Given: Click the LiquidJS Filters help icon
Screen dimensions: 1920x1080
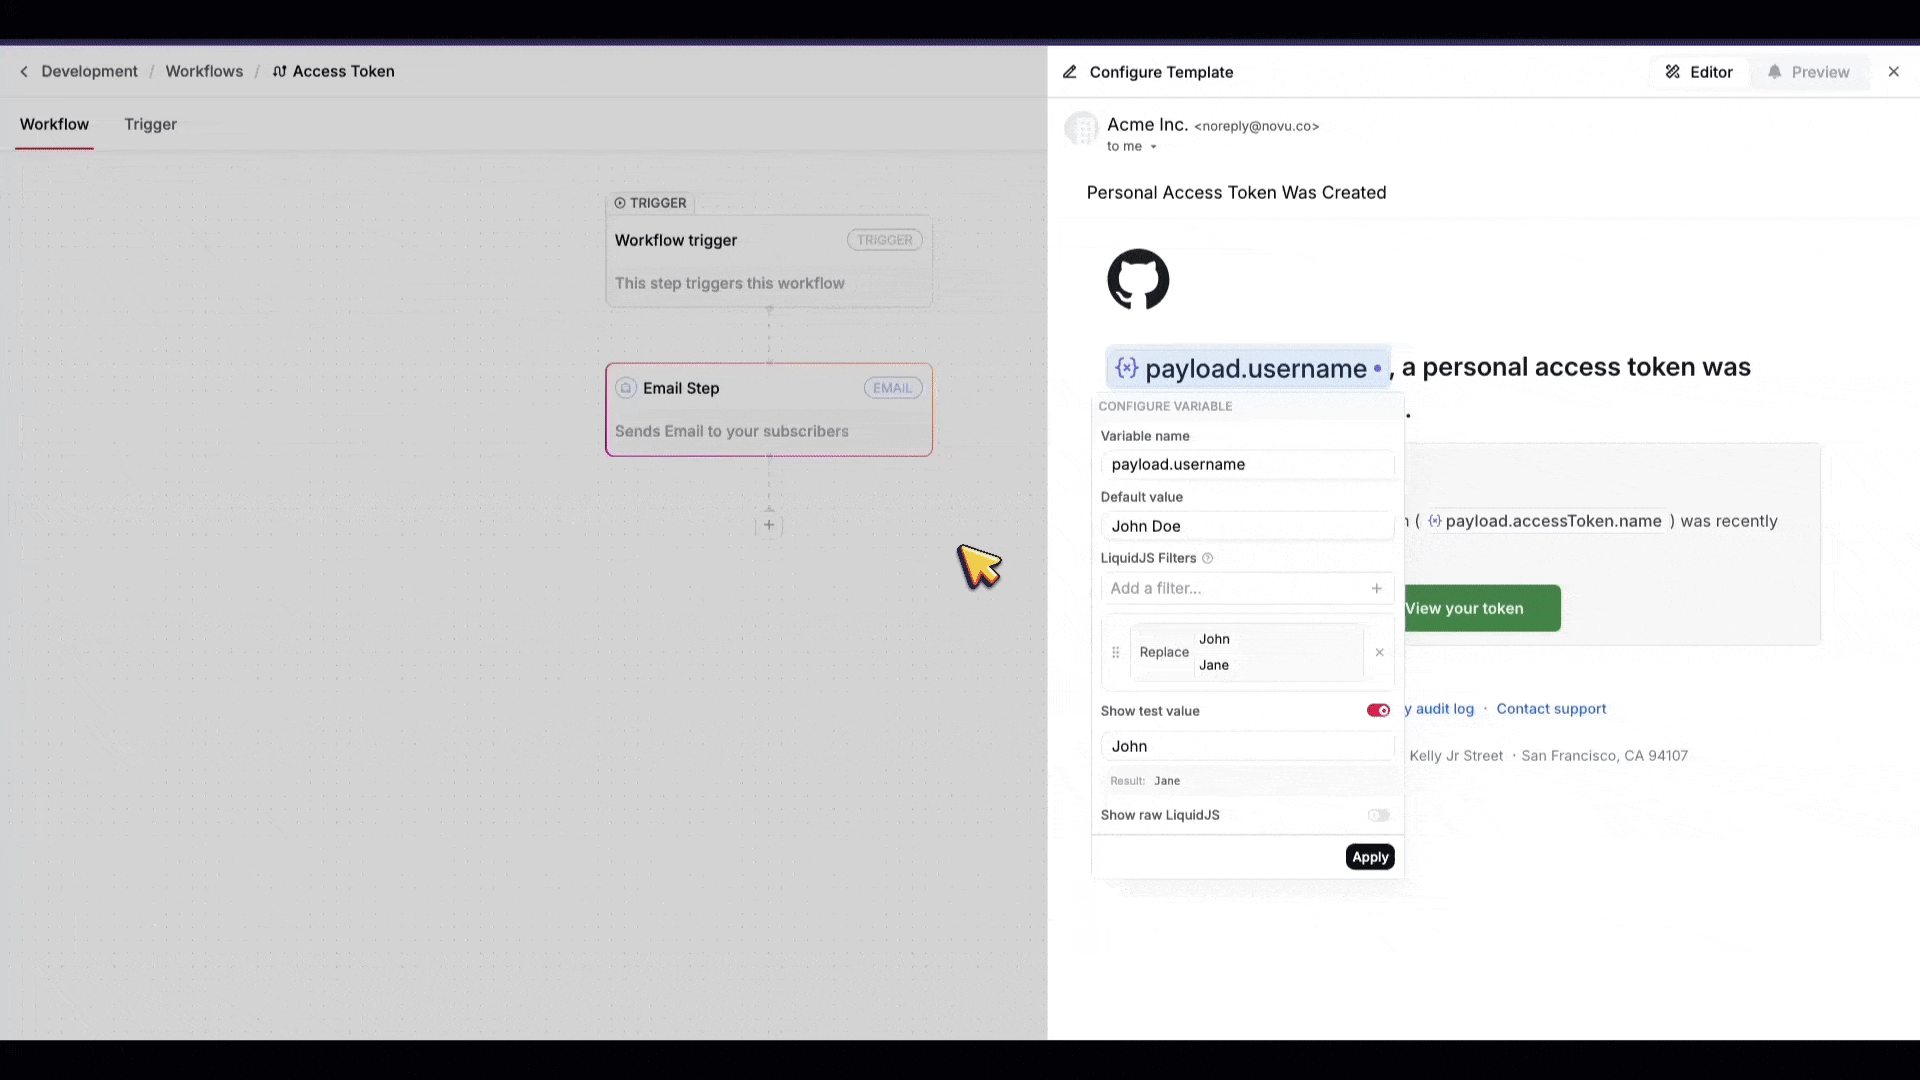Looking at the screenshot, I should pyautogui.click(x=1207, y=559).
